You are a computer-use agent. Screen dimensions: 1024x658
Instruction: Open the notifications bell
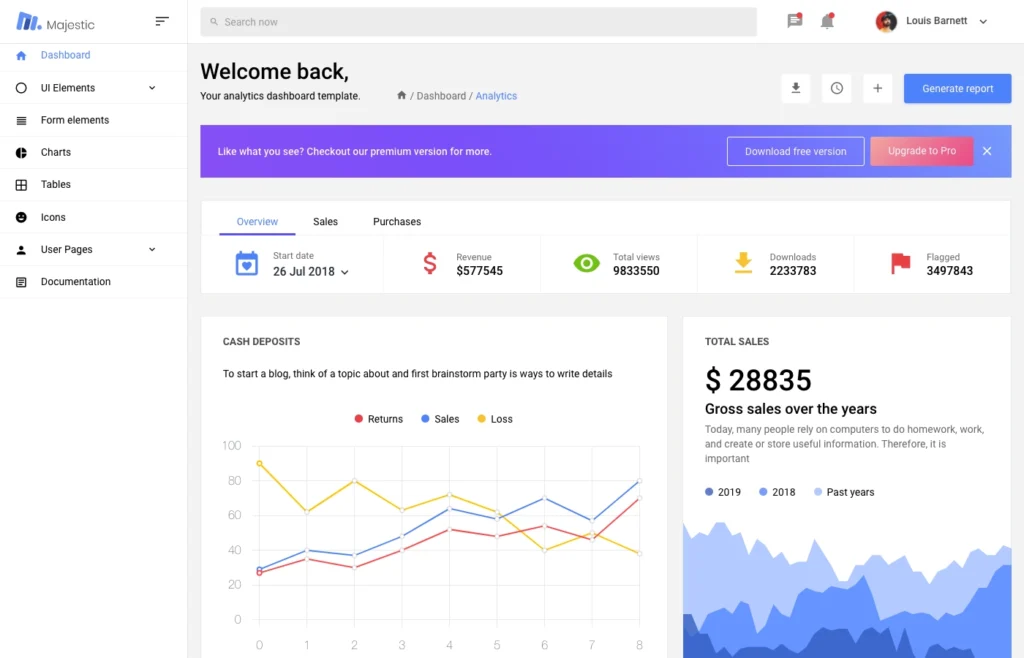click(x=827, y=21)
